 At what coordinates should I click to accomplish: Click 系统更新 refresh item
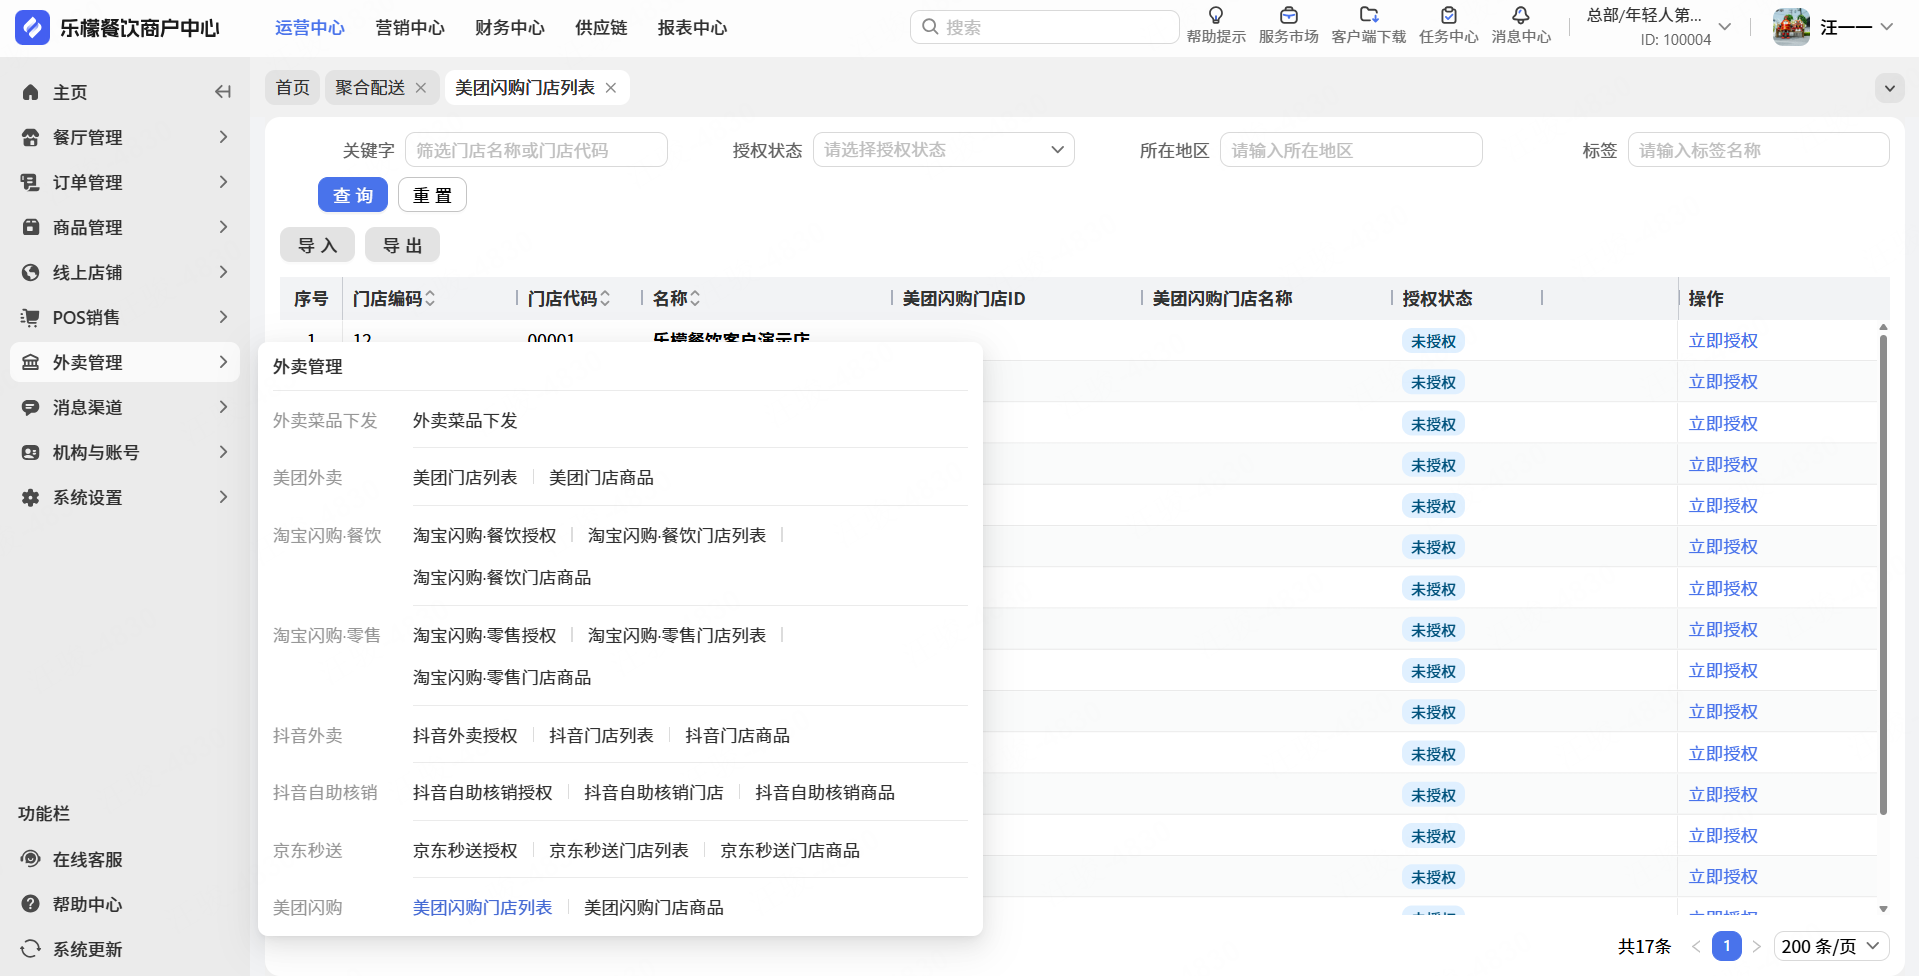pos(87,950)
